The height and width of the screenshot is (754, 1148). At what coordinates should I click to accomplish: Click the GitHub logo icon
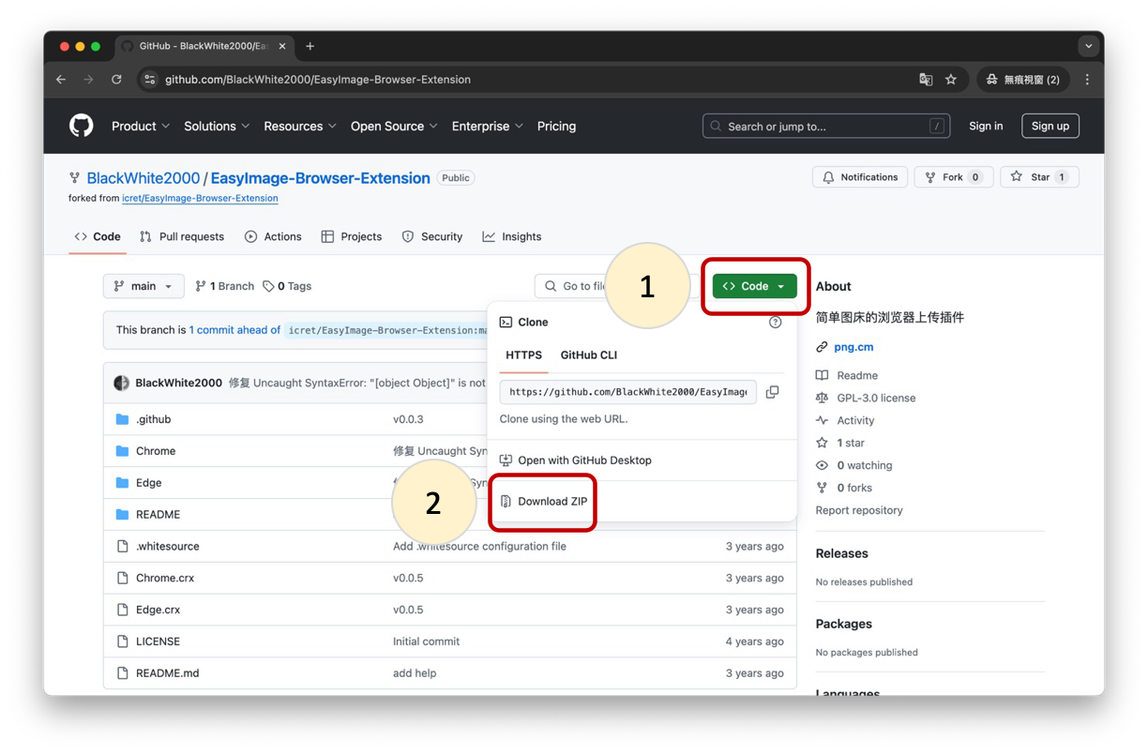[81, 126]
